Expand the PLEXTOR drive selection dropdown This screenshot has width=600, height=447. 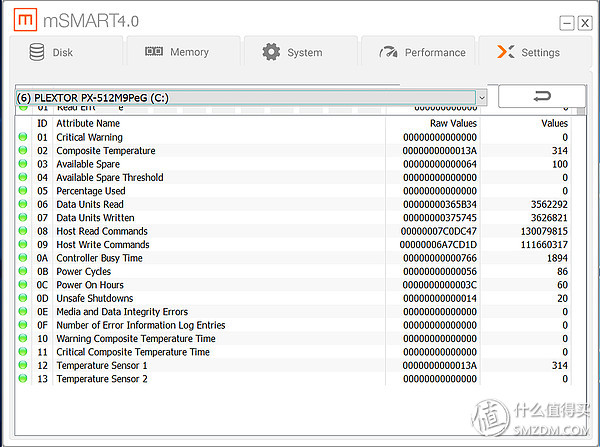[482, 98]
